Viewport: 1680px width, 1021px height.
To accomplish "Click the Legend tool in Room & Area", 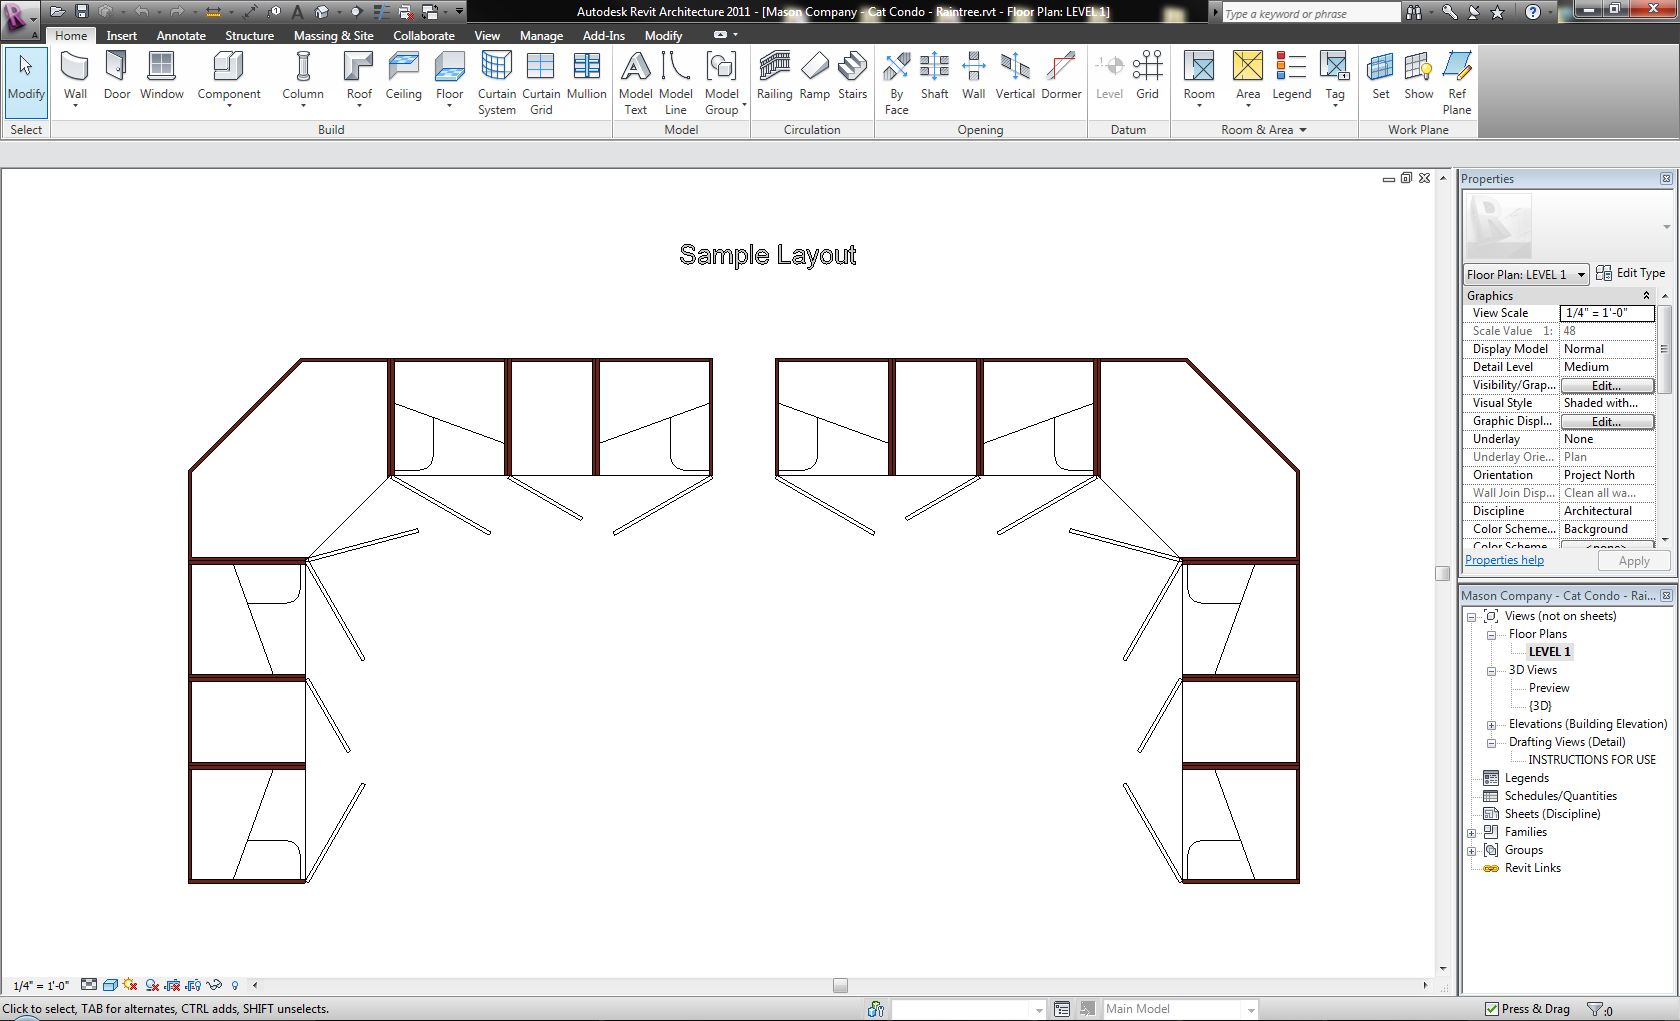I will coord(1291,76).
